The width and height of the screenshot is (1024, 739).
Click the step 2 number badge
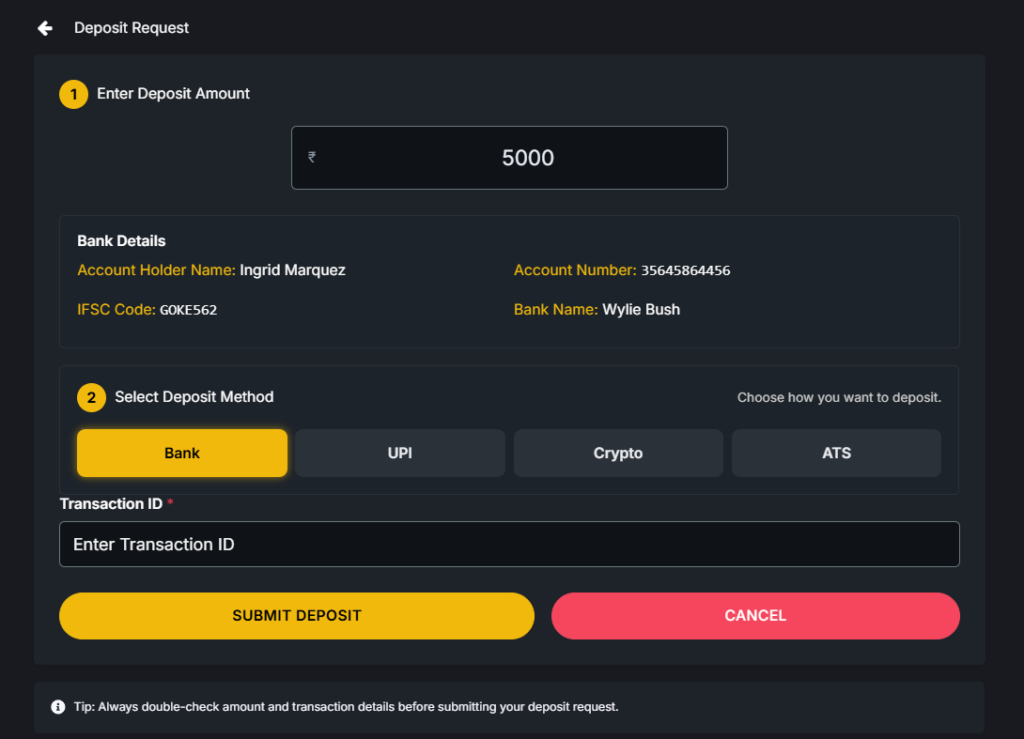91,398
